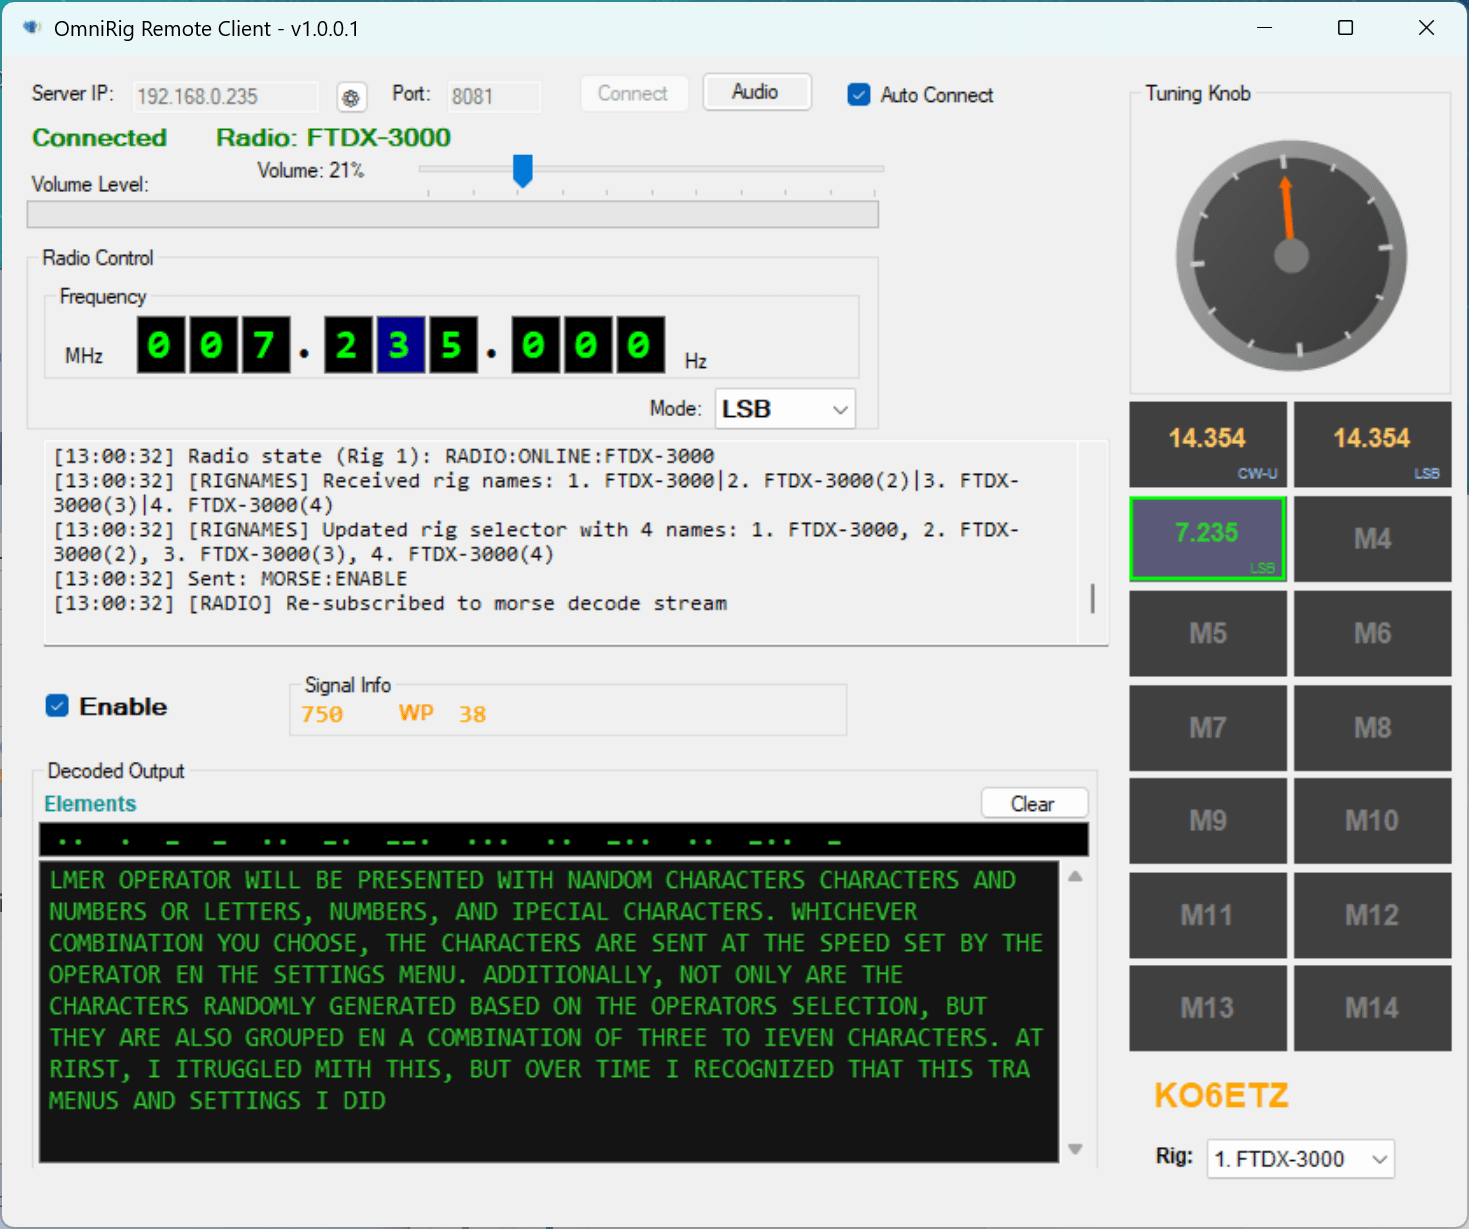This screenshot has height=1229, width=1469.
Task: Click the Tuning Knob dial
Action: tap(1291, 256)
